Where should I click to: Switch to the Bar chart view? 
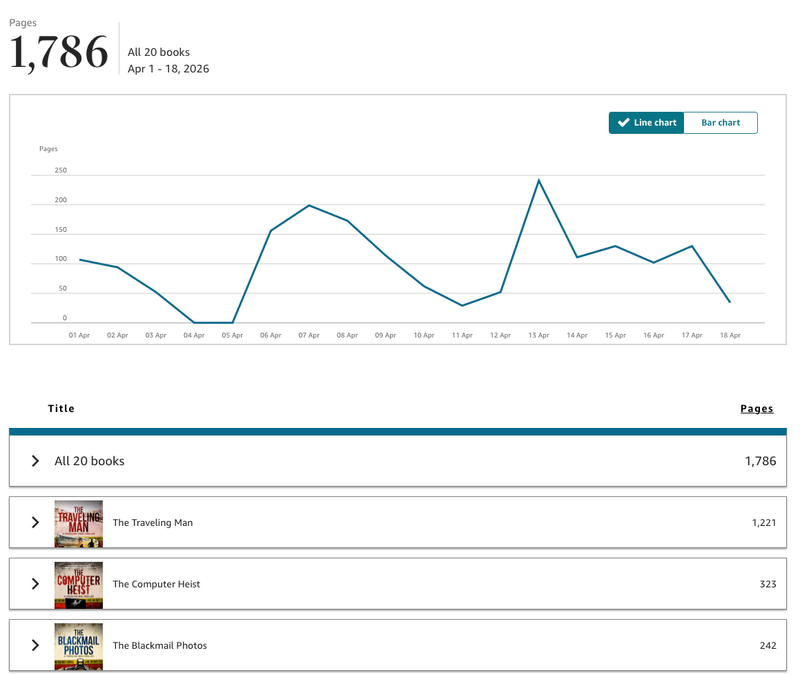(x=720, y=123)
